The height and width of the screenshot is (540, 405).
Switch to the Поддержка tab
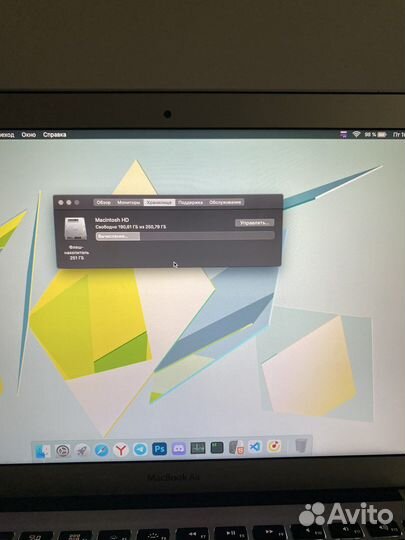pyautogui.click(x=190, y=202)
